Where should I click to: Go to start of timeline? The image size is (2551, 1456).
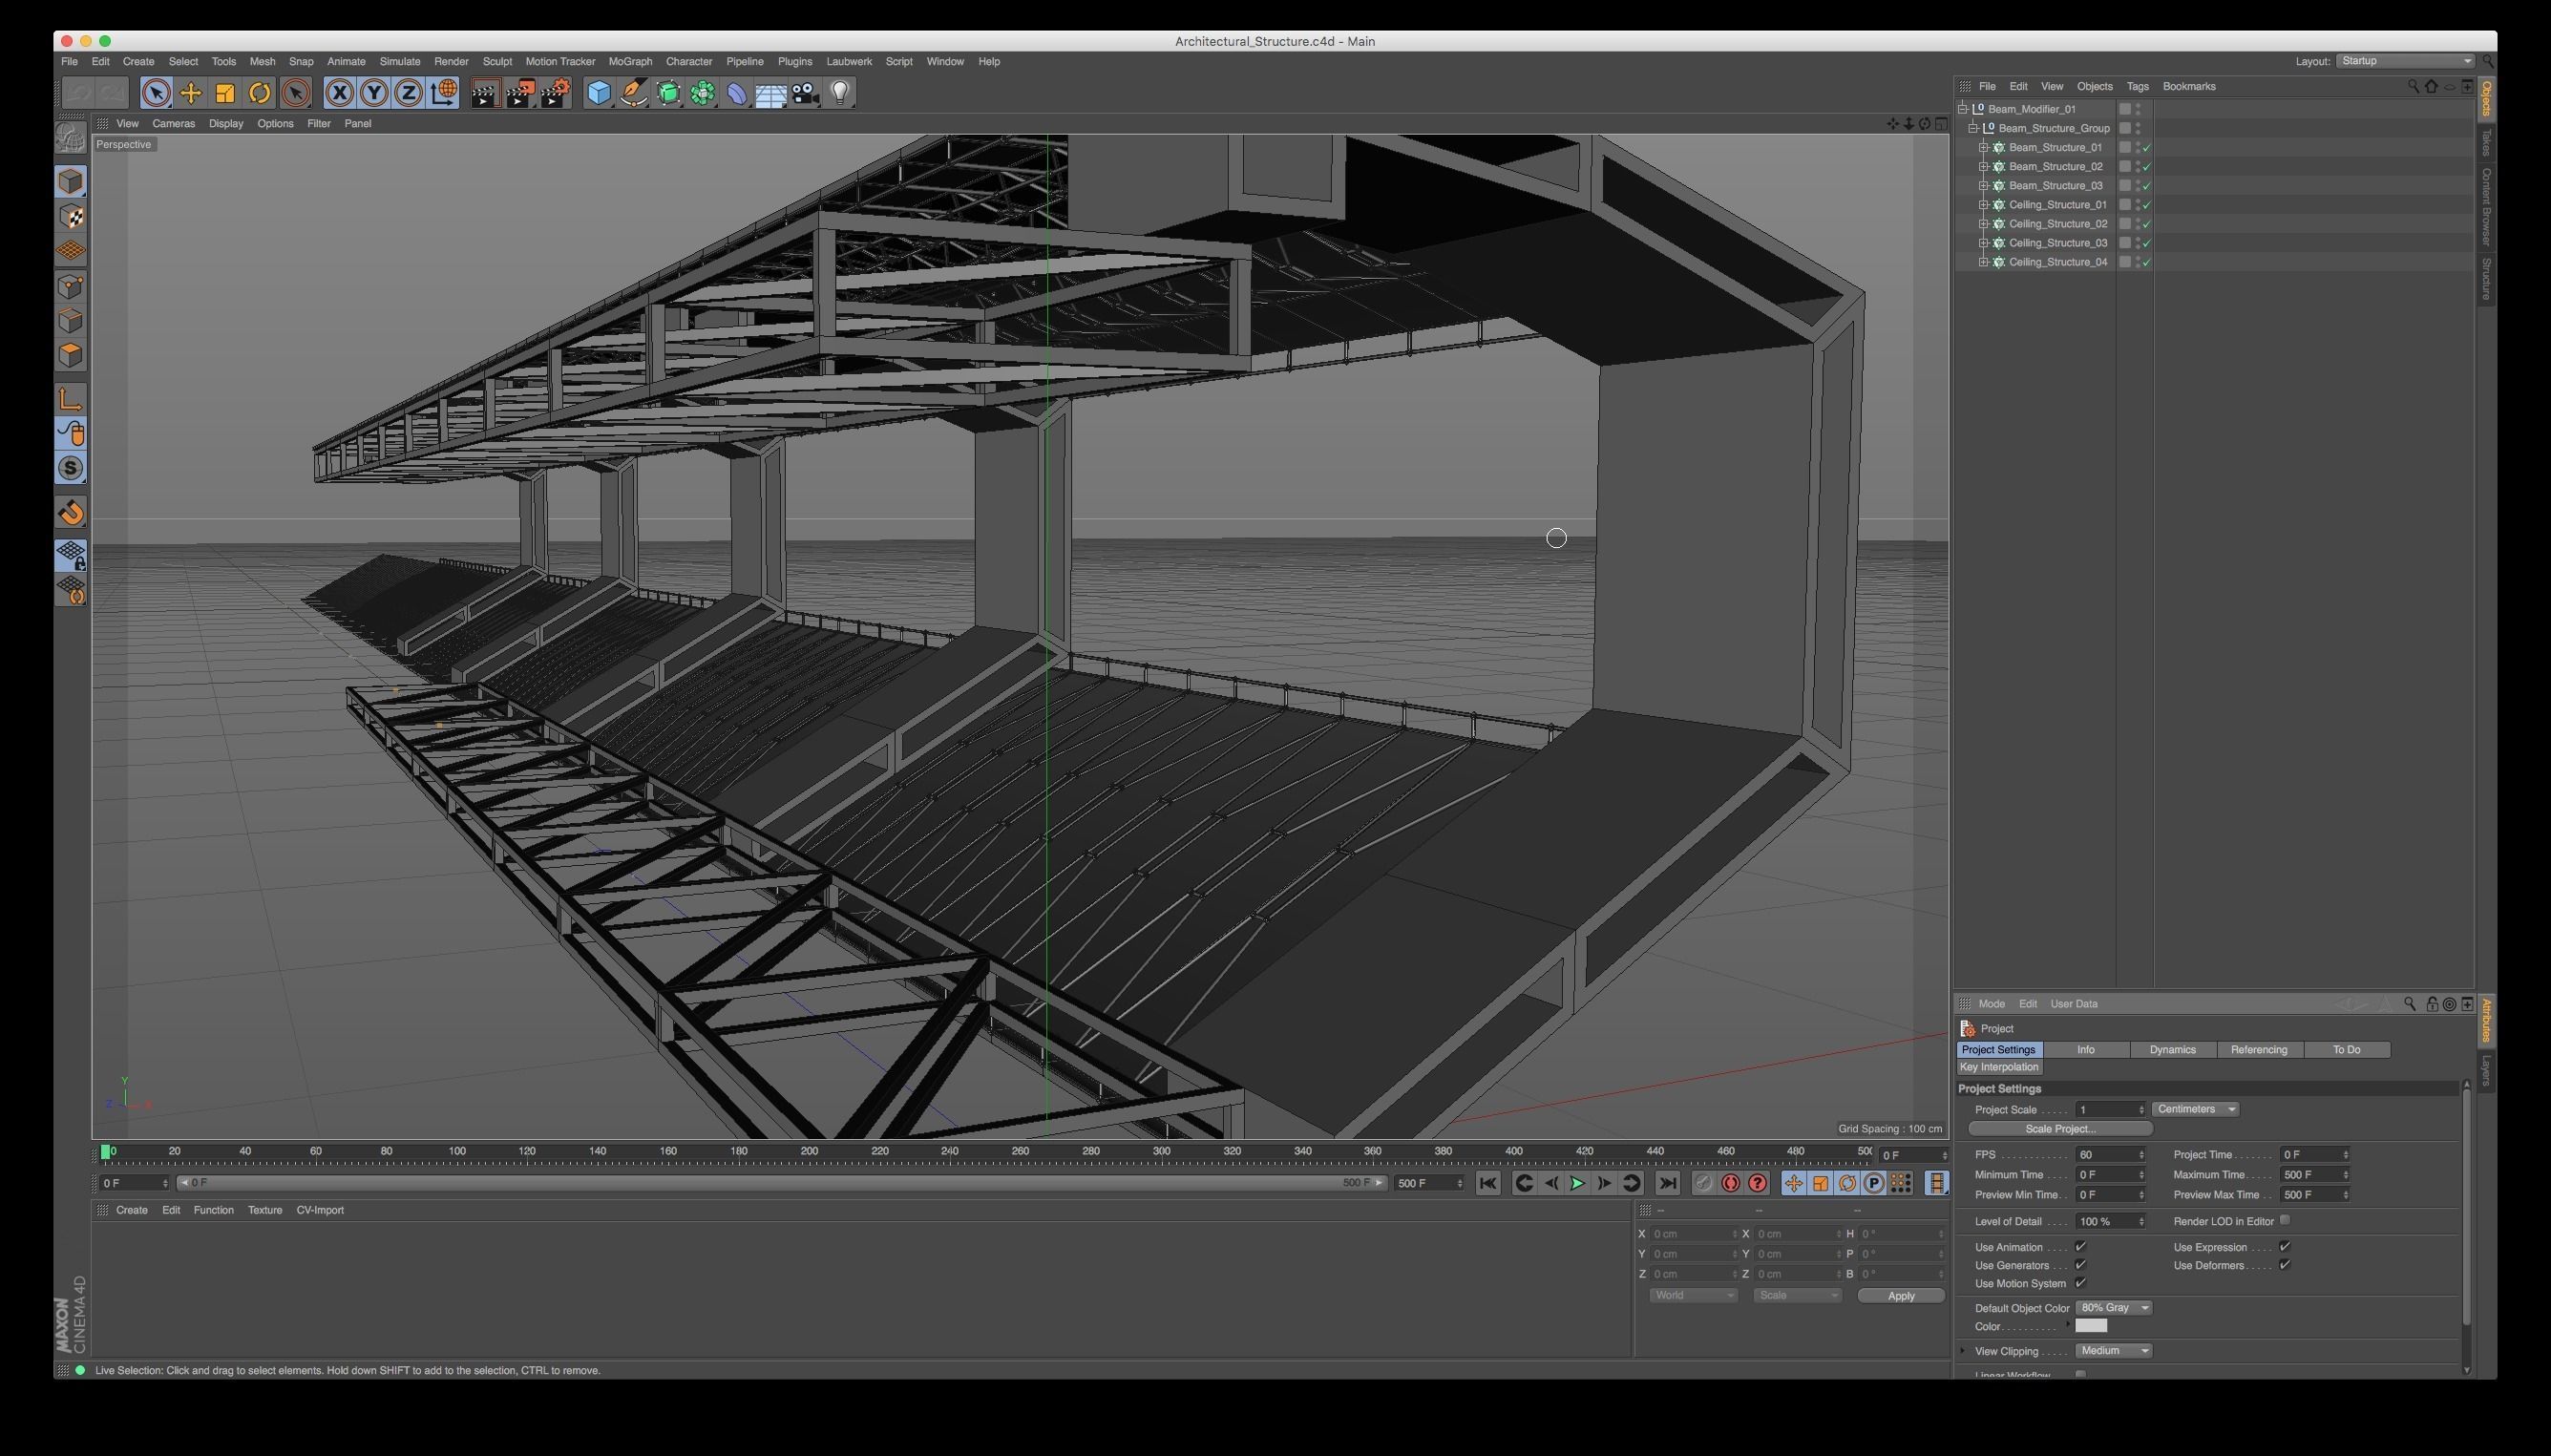[x=1488, y=1183]
